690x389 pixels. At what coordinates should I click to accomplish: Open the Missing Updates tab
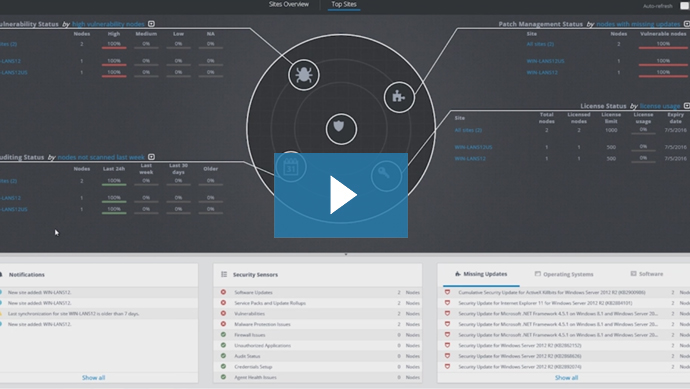[481, 274]
